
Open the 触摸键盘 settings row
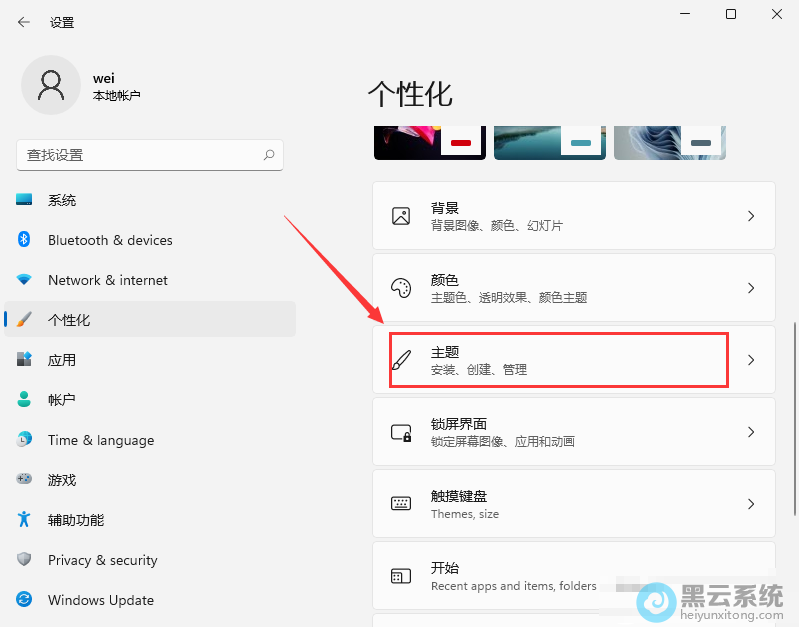[x=573, y=504]
